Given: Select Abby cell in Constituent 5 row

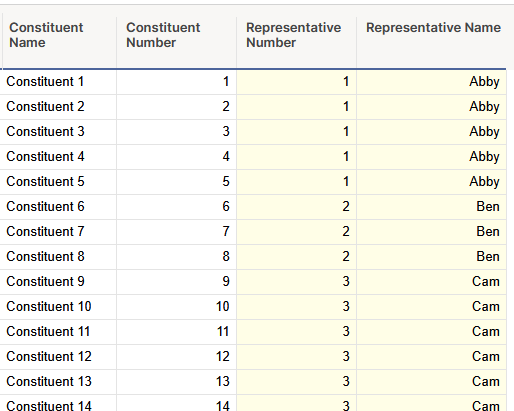Looking at the screenshot, I should tap(432, 182).
